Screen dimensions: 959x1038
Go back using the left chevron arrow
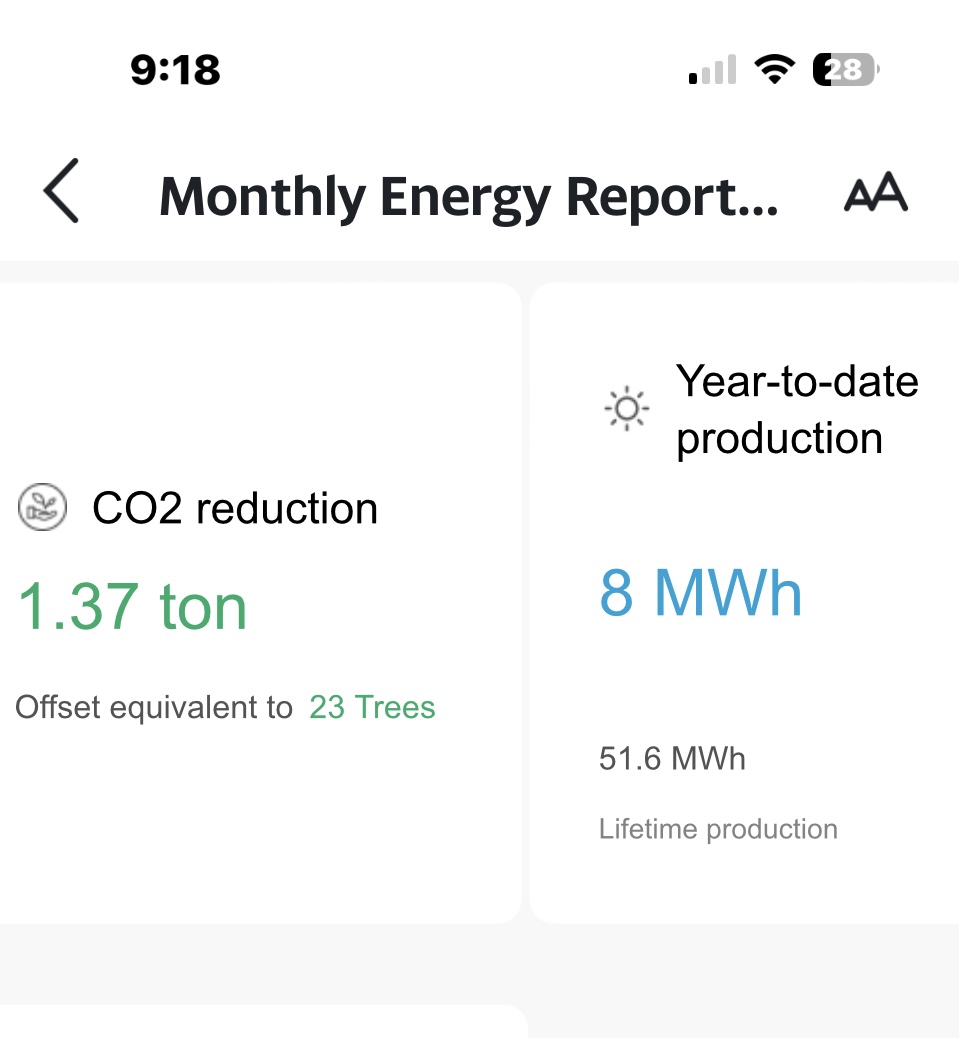pos(61,191)
